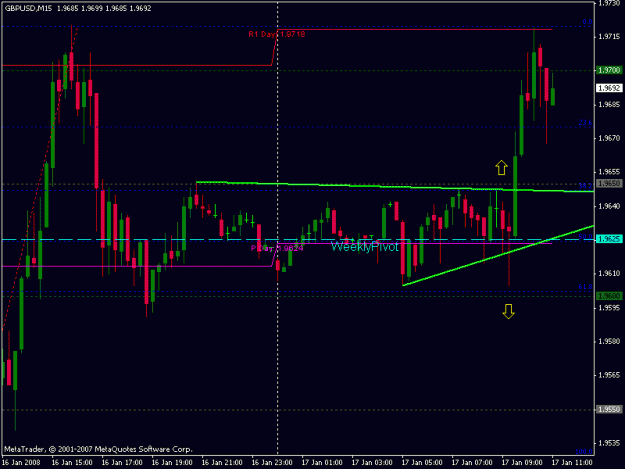This screenshot has width=625, height=469.
Task: Click the 1.9700 green price label
Action: 609,70
